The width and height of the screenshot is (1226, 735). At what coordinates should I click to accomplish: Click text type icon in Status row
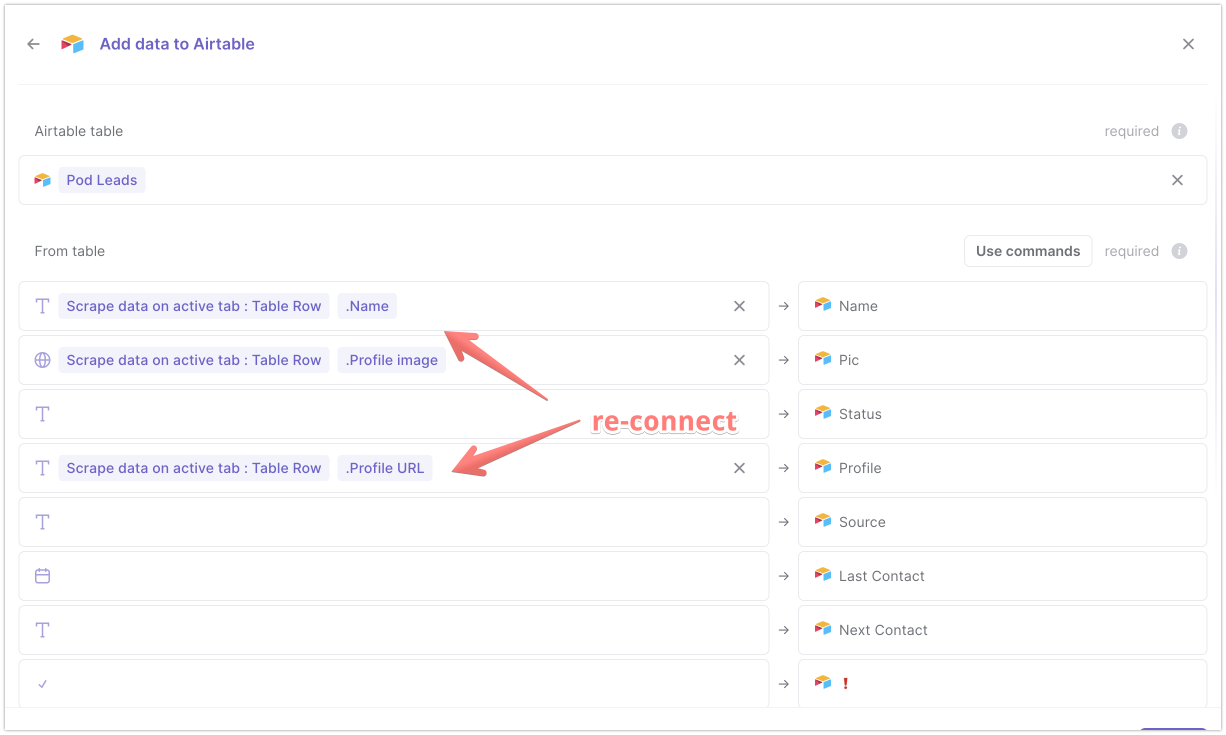click(x=42, y=414)
